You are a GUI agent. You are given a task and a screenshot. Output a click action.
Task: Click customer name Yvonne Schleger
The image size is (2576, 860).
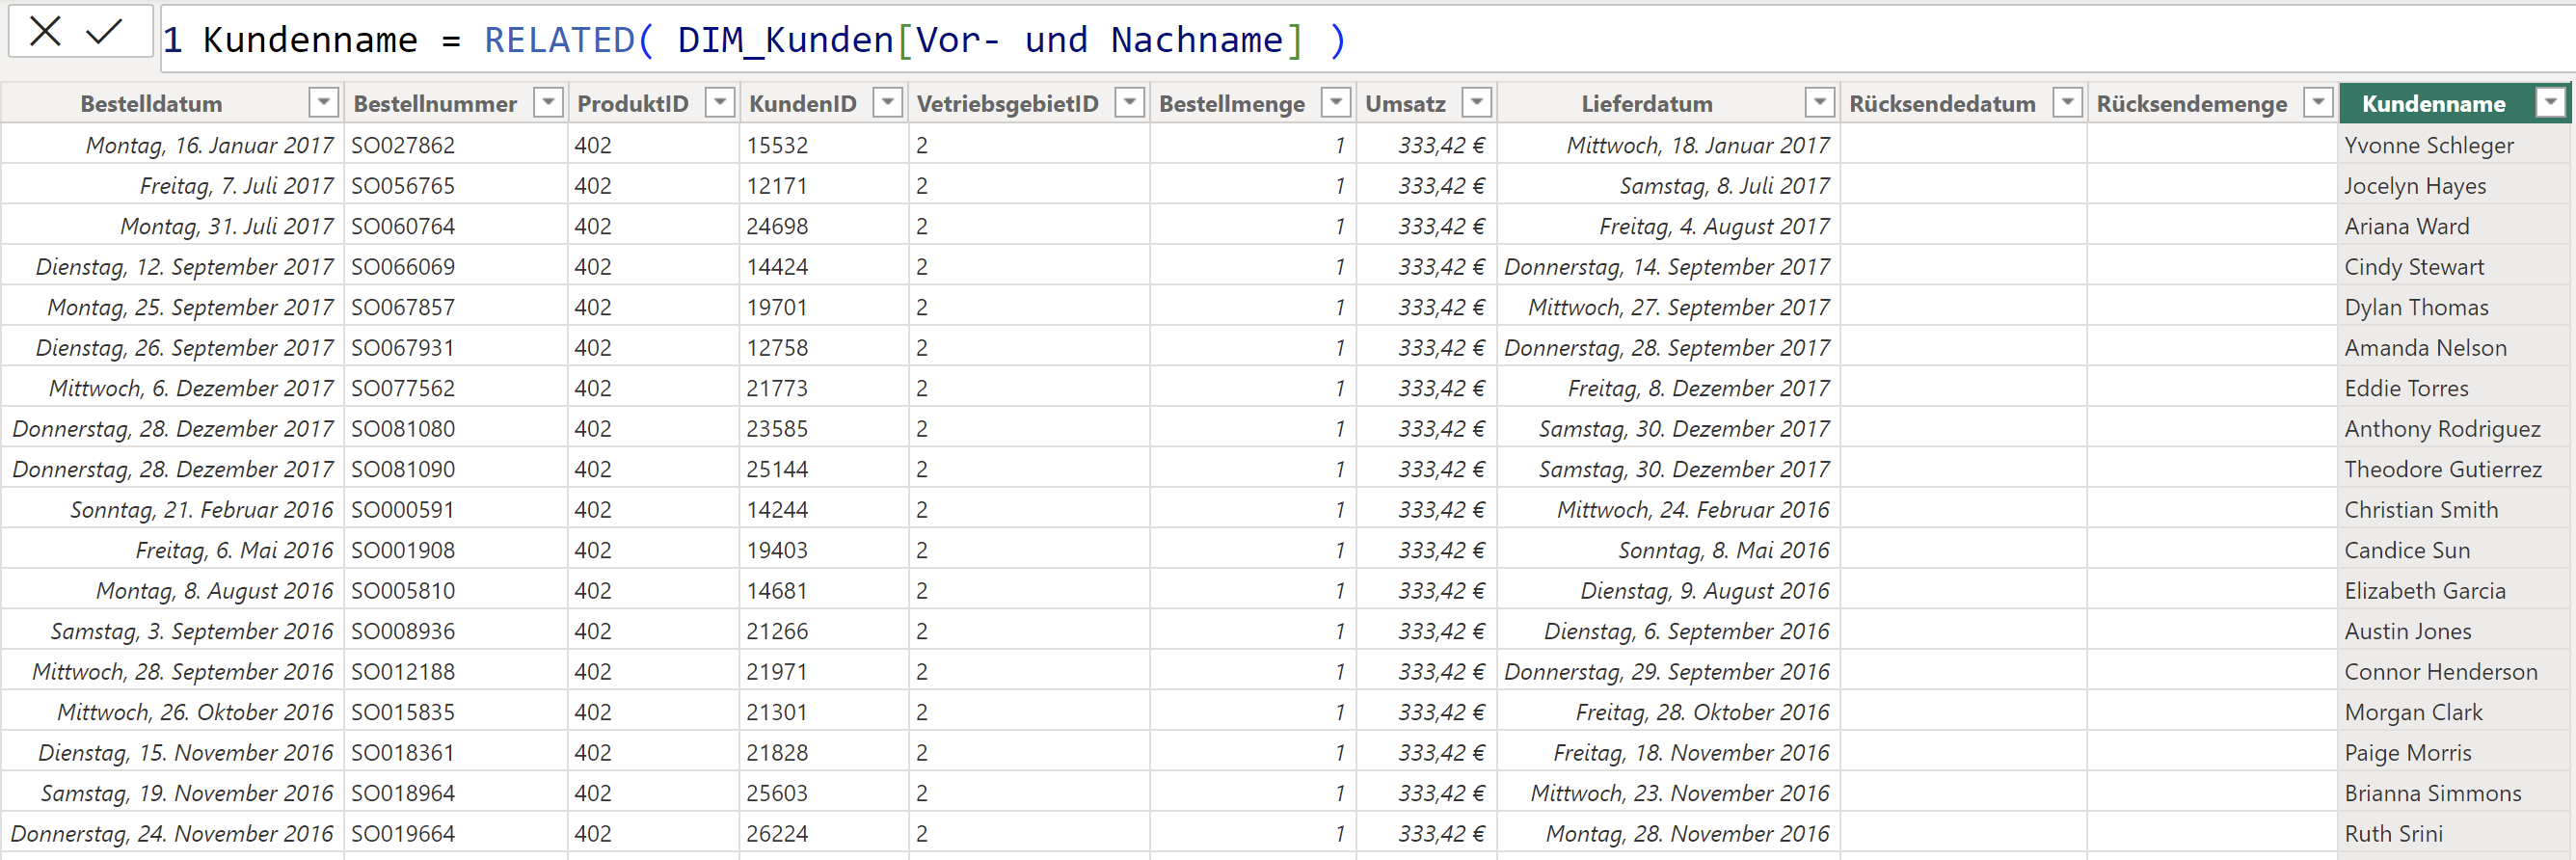click(x=2428, y=145)
